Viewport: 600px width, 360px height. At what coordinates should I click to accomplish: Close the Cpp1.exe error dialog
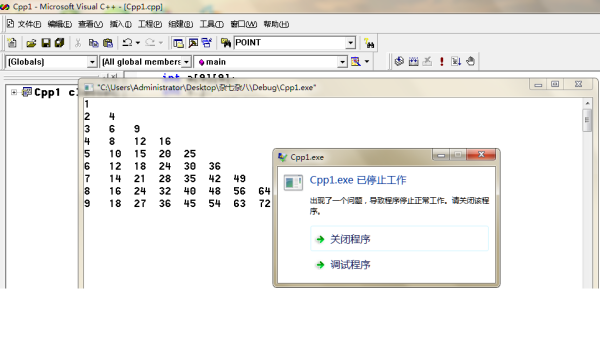coord(481,155)
